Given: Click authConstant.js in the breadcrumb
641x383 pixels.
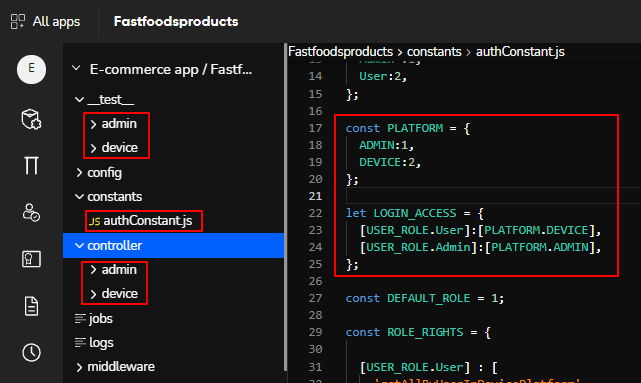Looking at the screenshot, I should [520, 52].
